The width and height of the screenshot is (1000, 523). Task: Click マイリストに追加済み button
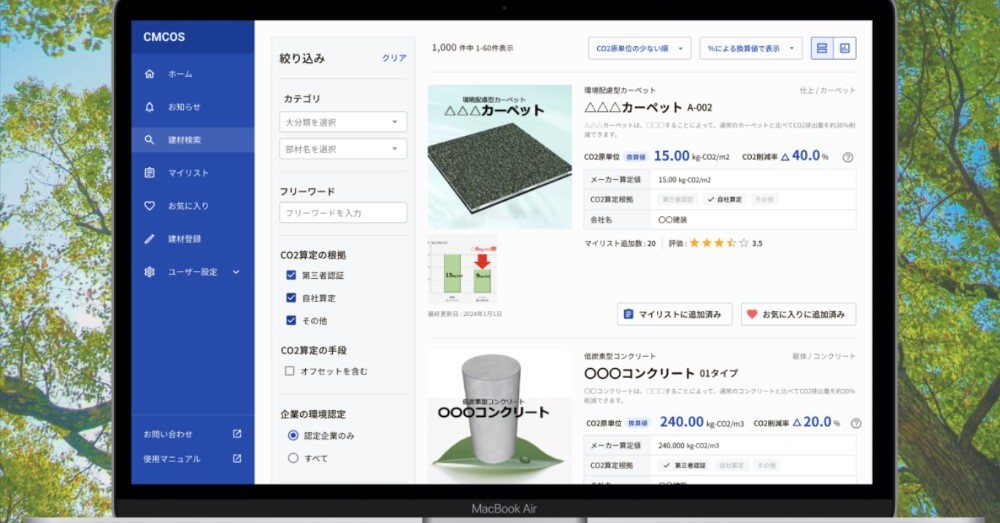pyautogui.click(x=674, y=314)
